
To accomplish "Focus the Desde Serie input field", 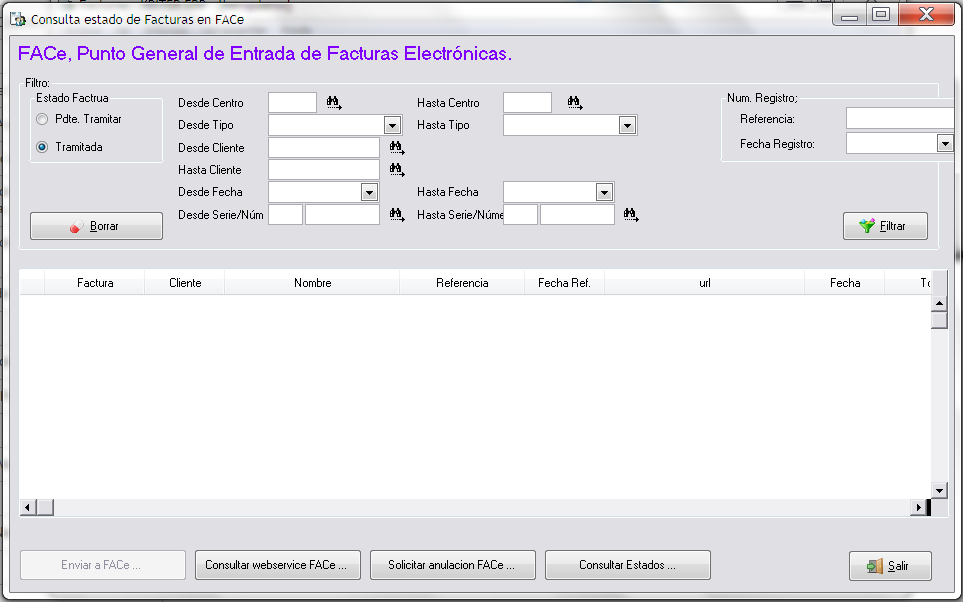I will pyautogui.click(x=286, y=214).
